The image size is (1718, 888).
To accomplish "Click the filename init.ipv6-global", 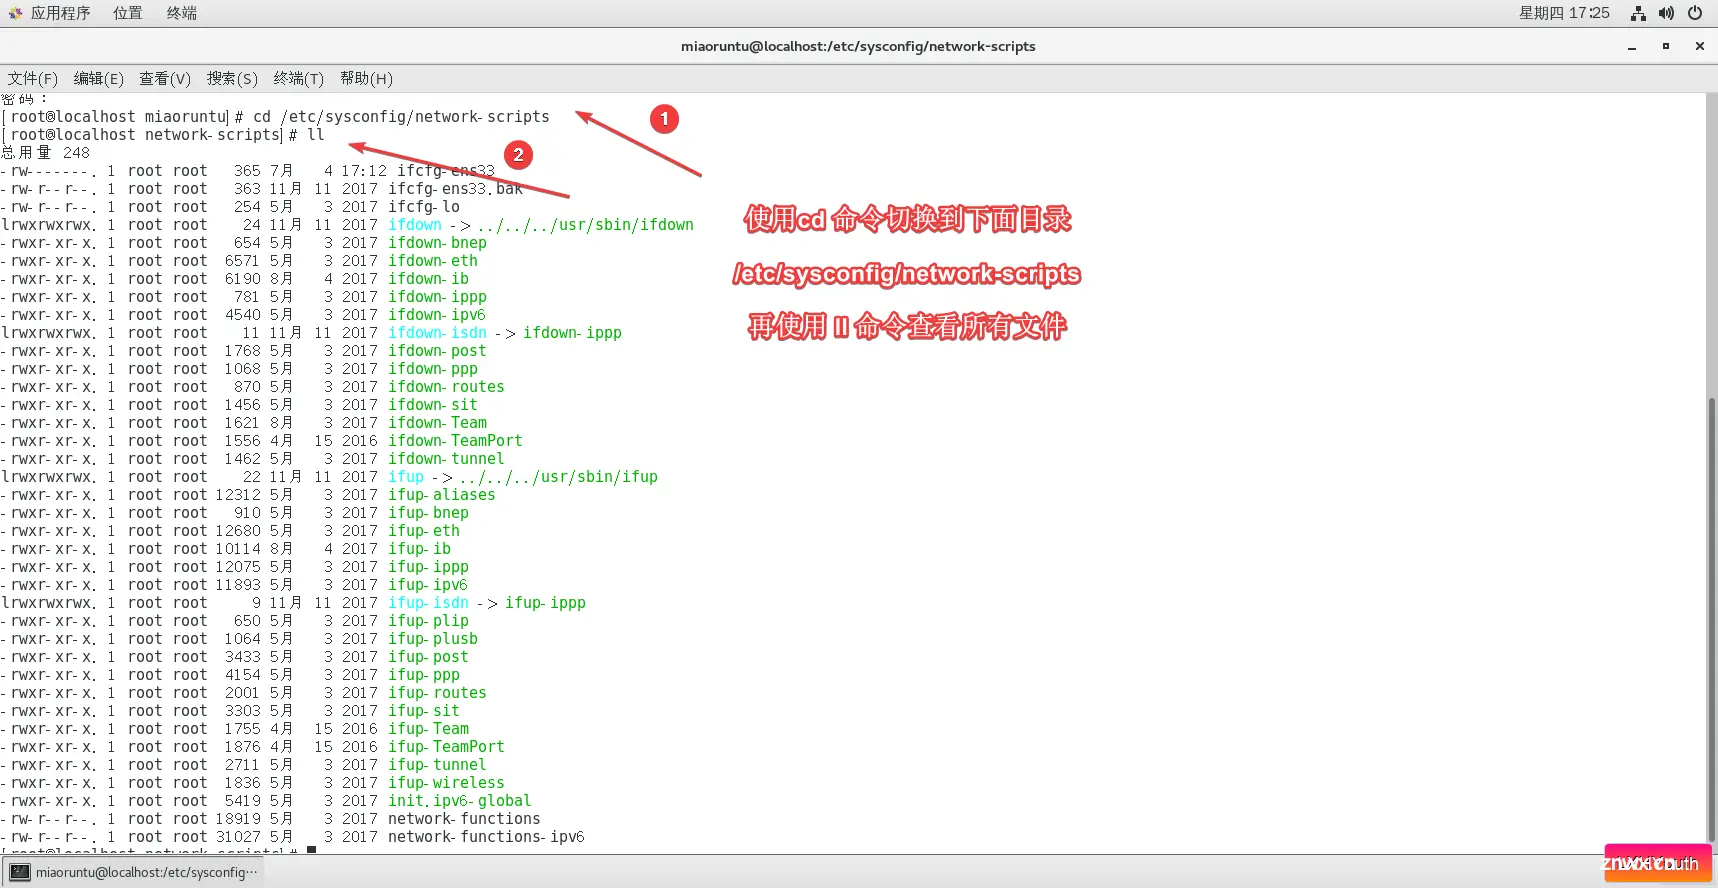I will tap(460, 801).
